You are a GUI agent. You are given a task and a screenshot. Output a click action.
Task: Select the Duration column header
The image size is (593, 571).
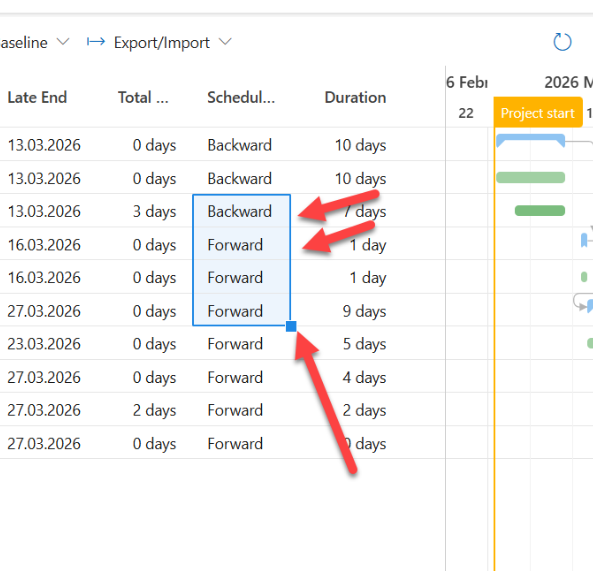click(x=355, y=98)
